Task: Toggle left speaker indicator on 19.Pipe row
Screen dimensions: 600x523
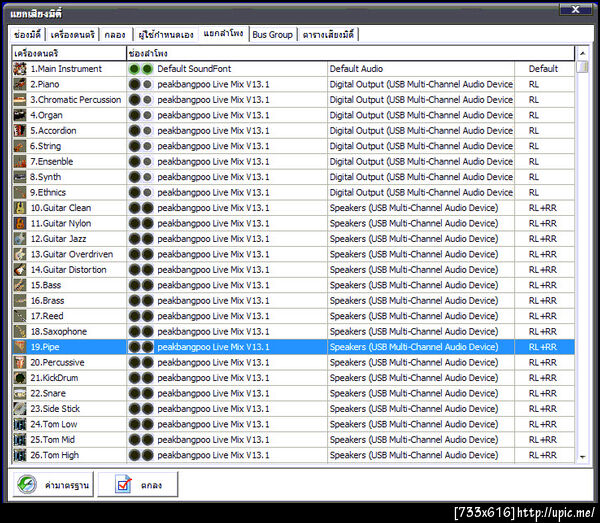Action: [134, 347]
